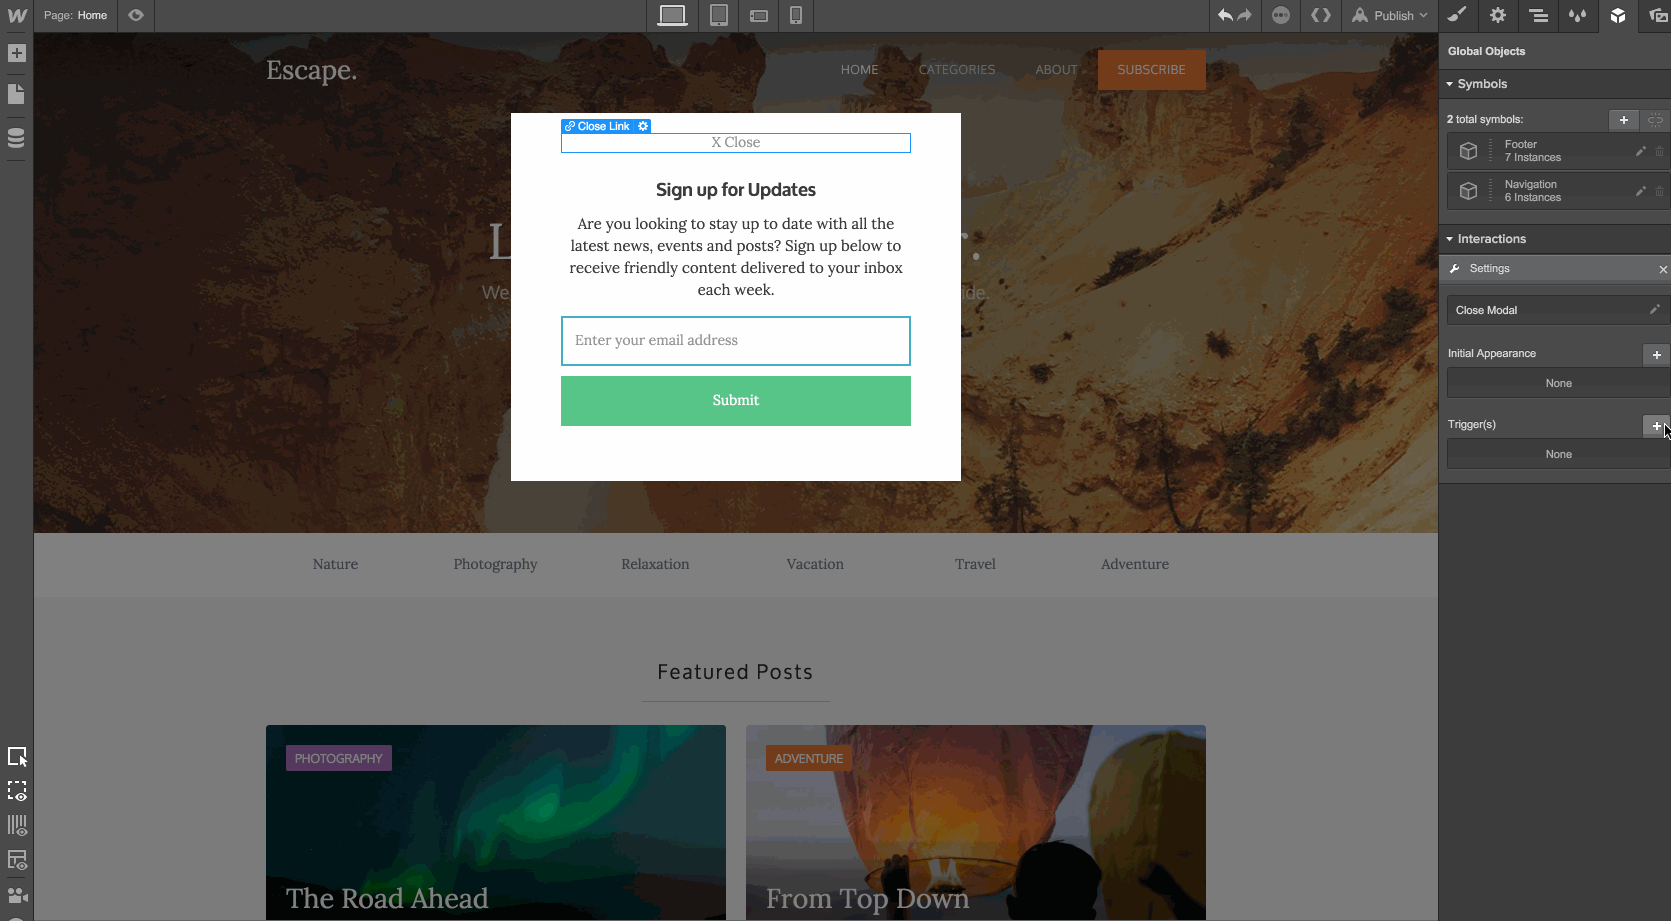This screenshot has width=1671, height=921.
Task: Click the green Submit button
Action: (x=736, y=401)
